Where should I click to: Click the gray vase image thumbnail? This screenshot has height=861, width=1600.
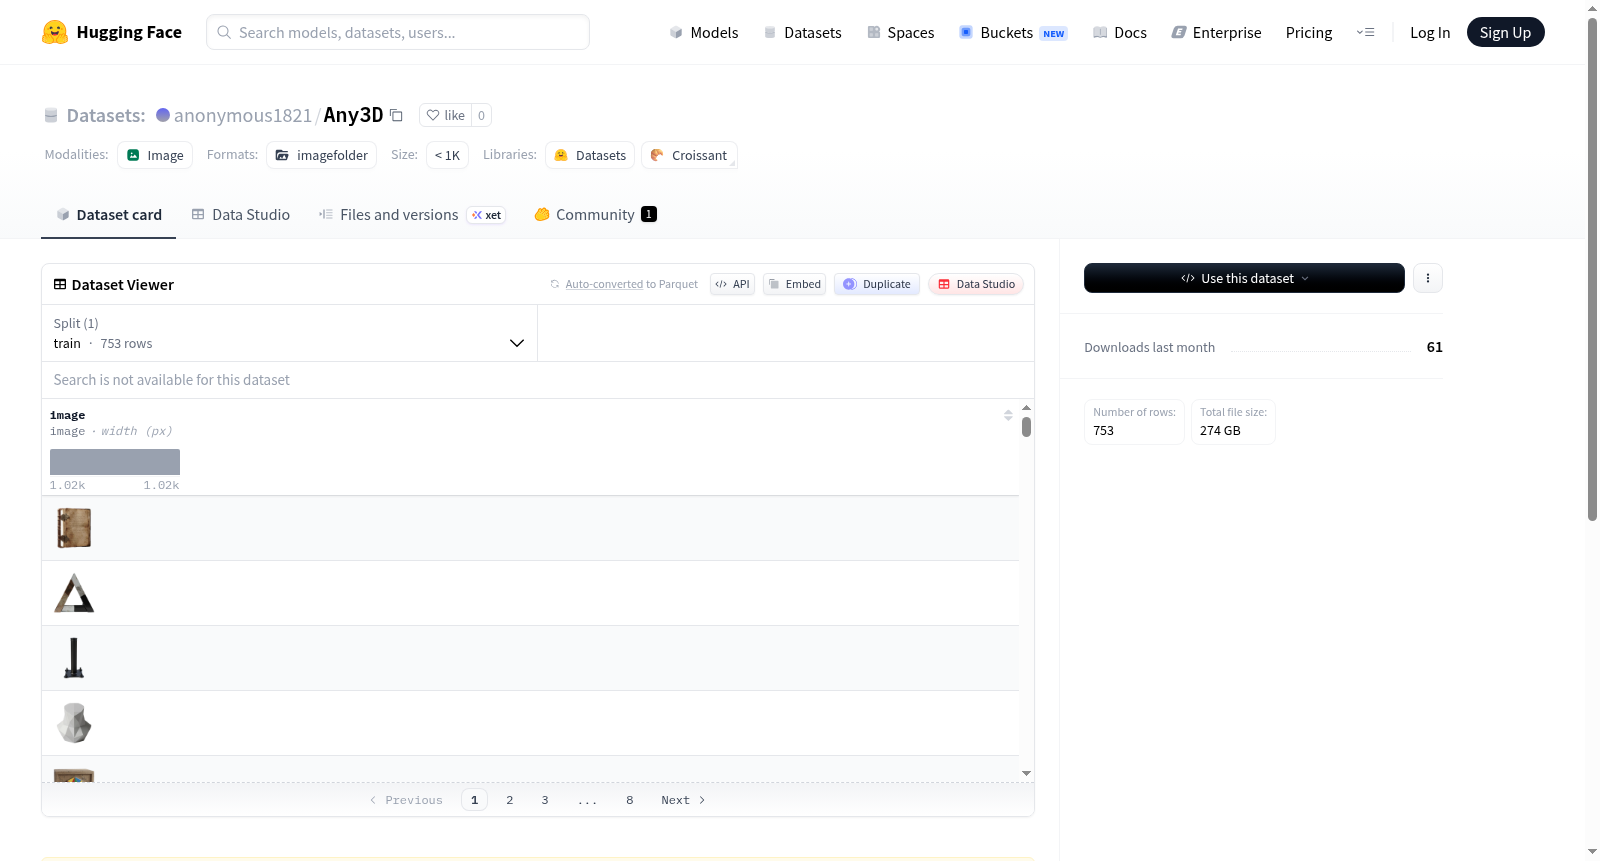click(x=74, y=723)
